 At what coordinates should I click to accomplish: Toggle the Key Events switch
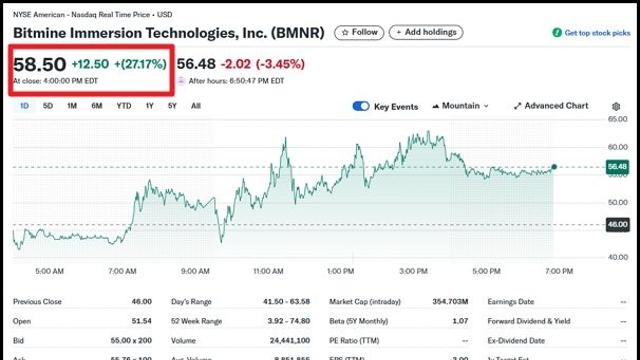pos(361,106)
